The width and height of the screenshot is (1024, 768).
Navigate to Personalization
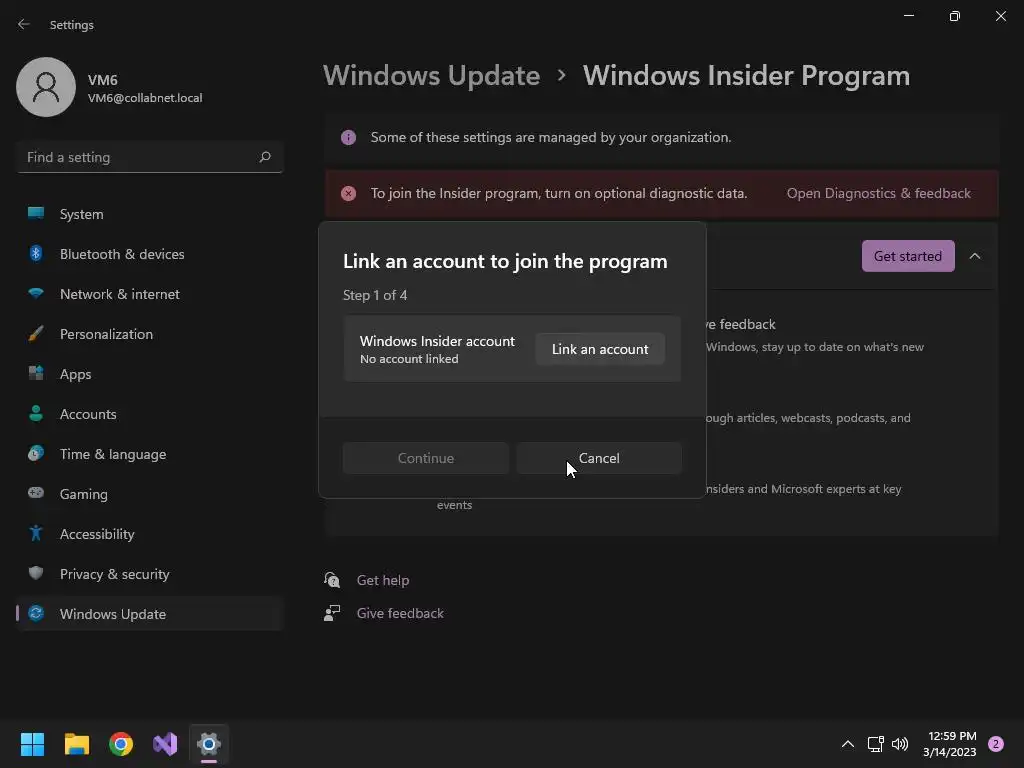[x=150, y=334]
